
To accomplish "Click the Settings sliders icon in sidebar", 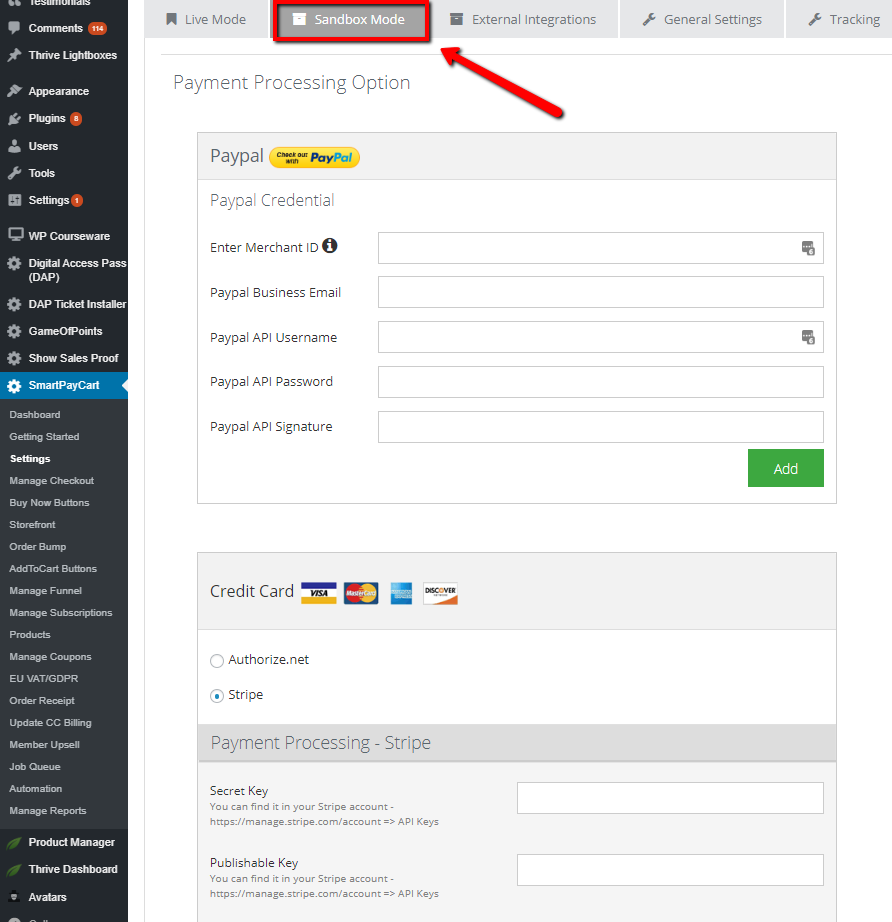I will coord(15,200).
